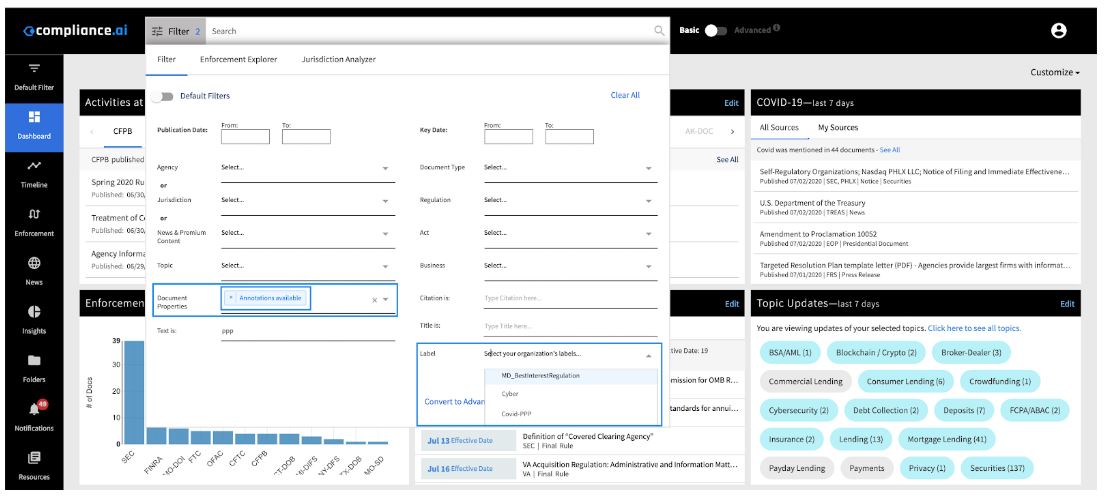Choose the Cyber label option
Image resolution: width=1105 pixels, height=498 pixels.
tap(572, 394)
